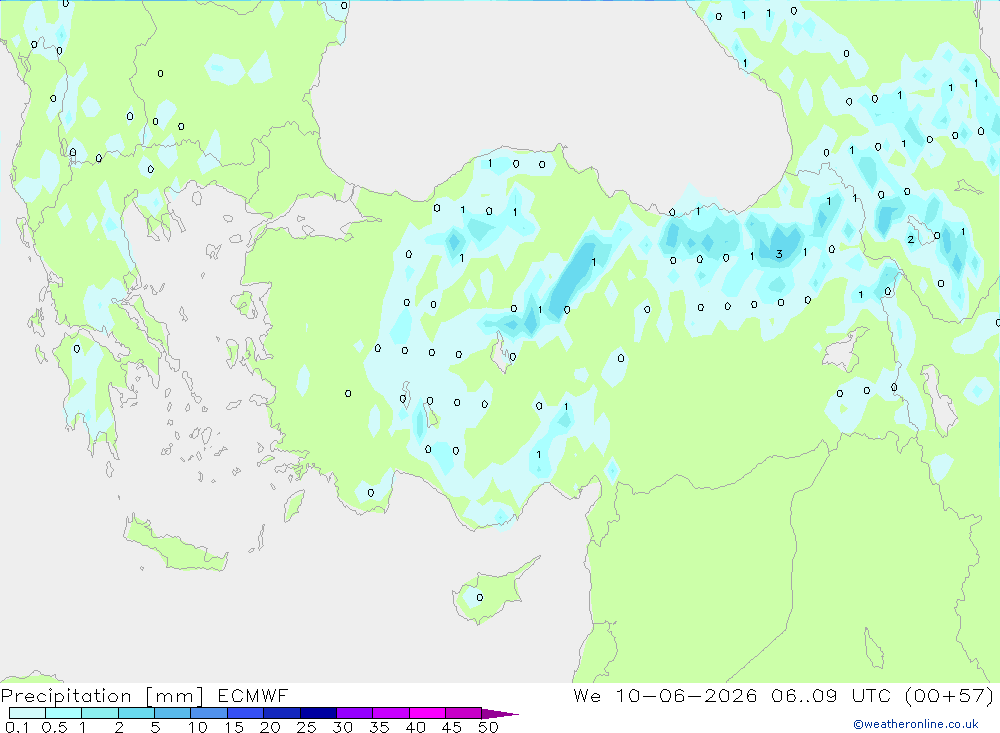Click the '35' legend scale label
1000x733 pixels.
pos(379,727)
